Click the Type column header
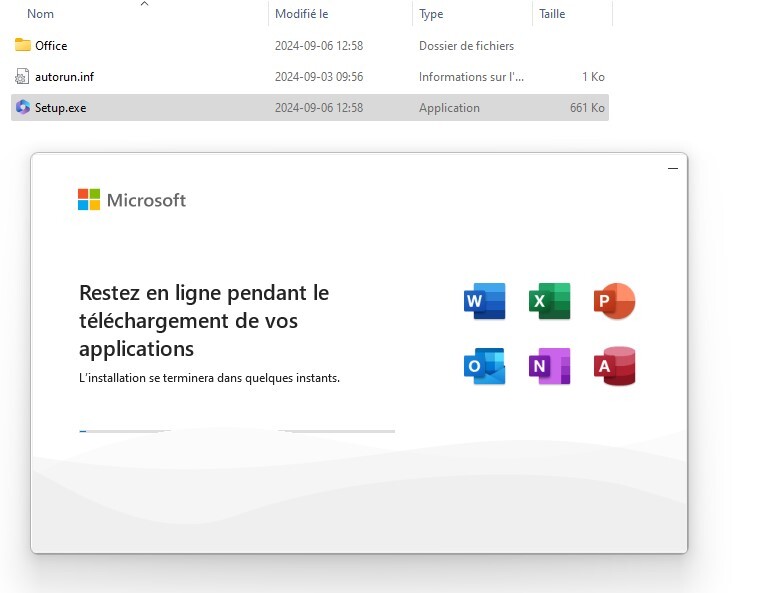 (x=432, y=14)
